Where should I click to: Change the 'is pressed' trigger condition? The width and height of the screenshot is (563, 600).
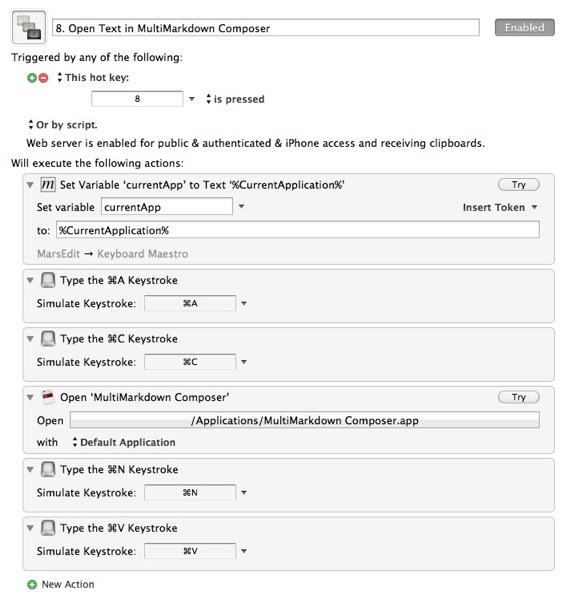pyautogui.click(x=235, y=99)
